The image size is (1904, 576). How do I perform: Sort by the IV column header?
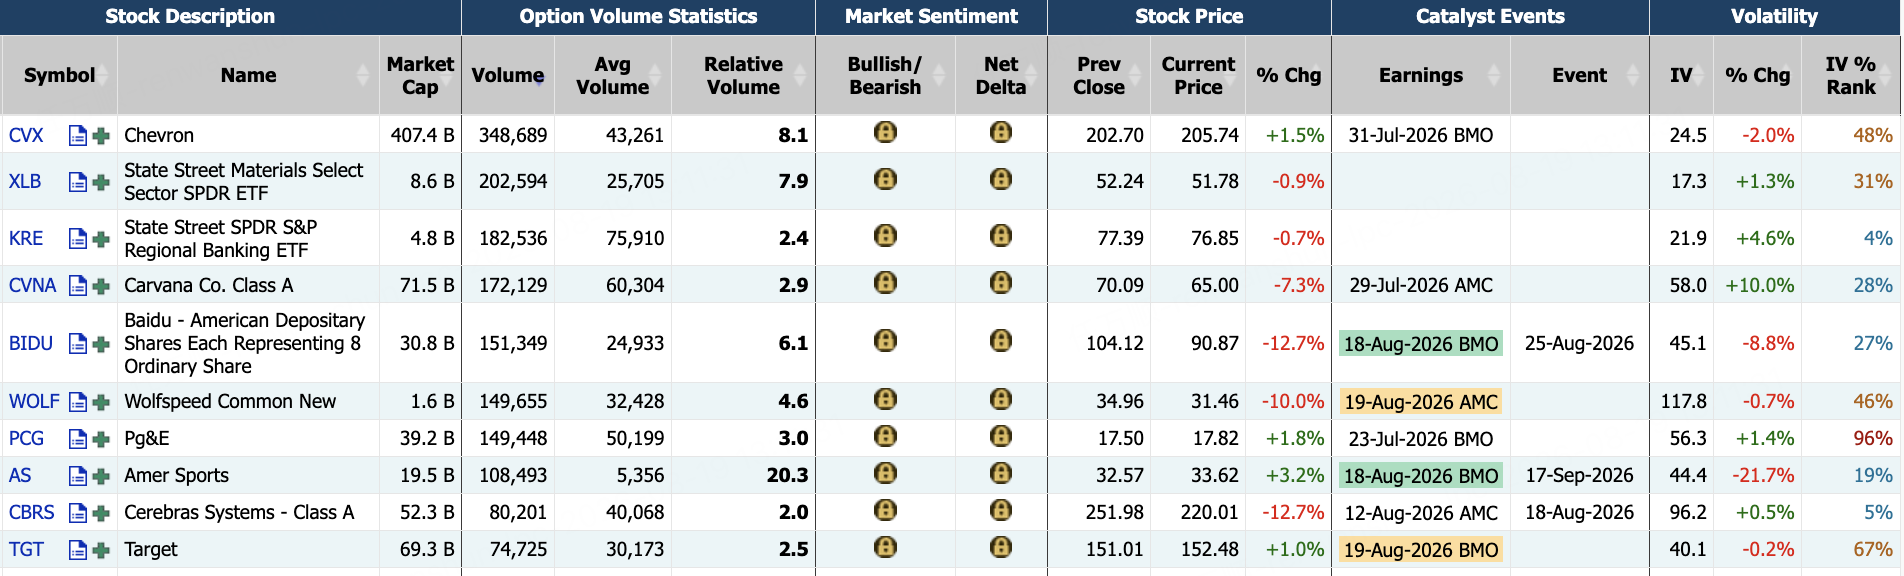click(1681, 75)
